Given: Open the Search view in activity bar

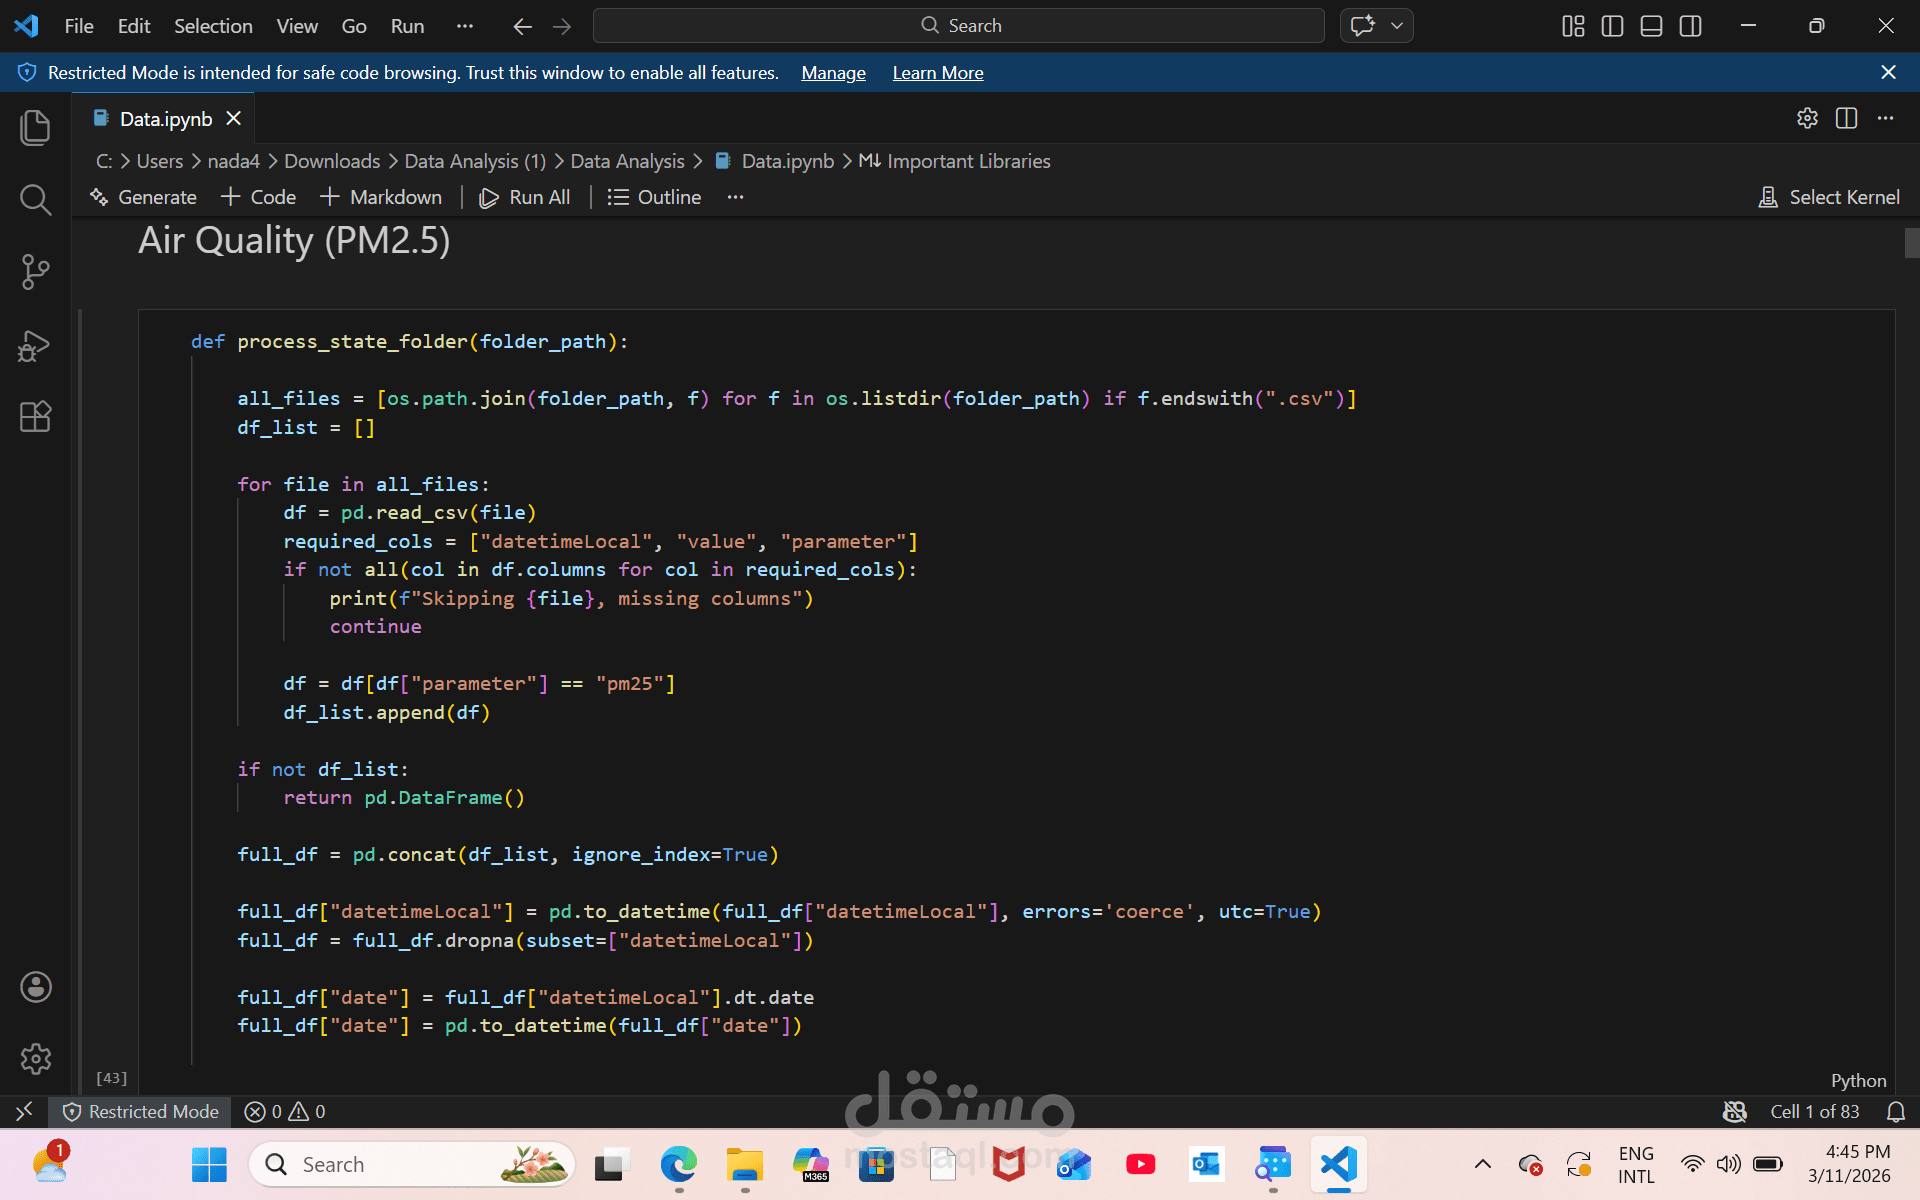Looking at the screenshot, I should pos(35,200).
